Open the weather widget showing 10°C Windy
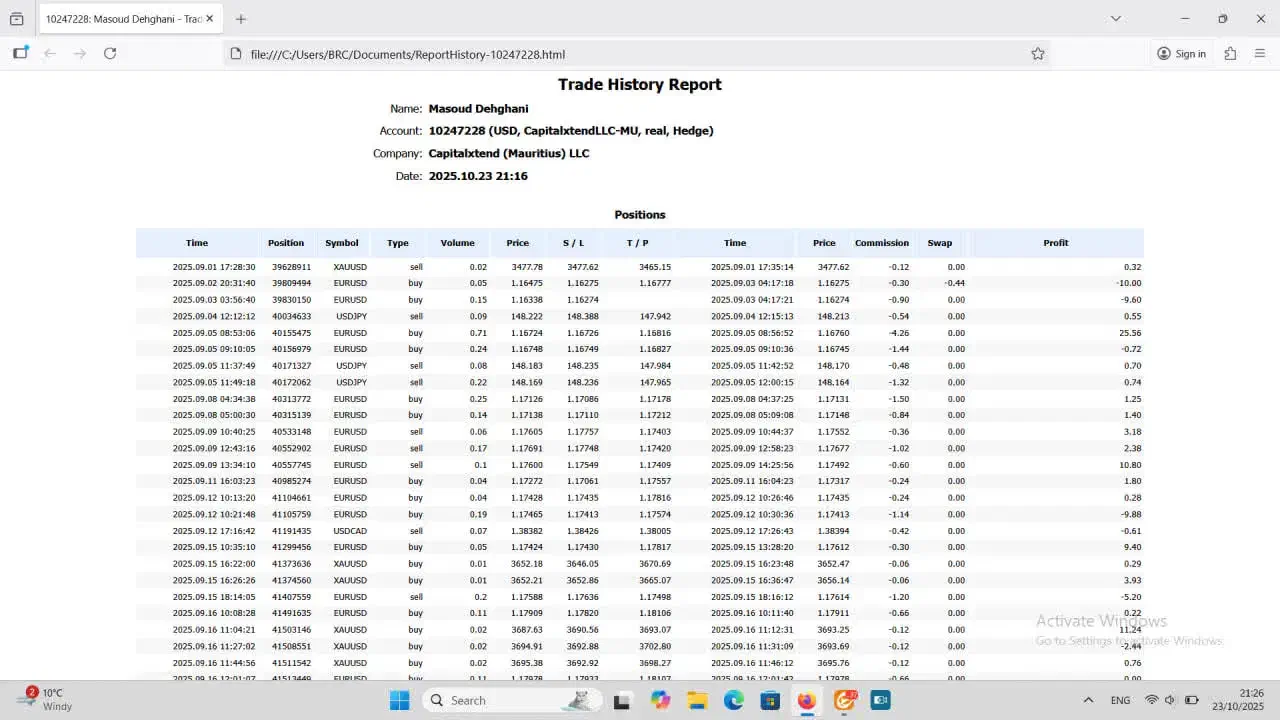 coord(45,700)
